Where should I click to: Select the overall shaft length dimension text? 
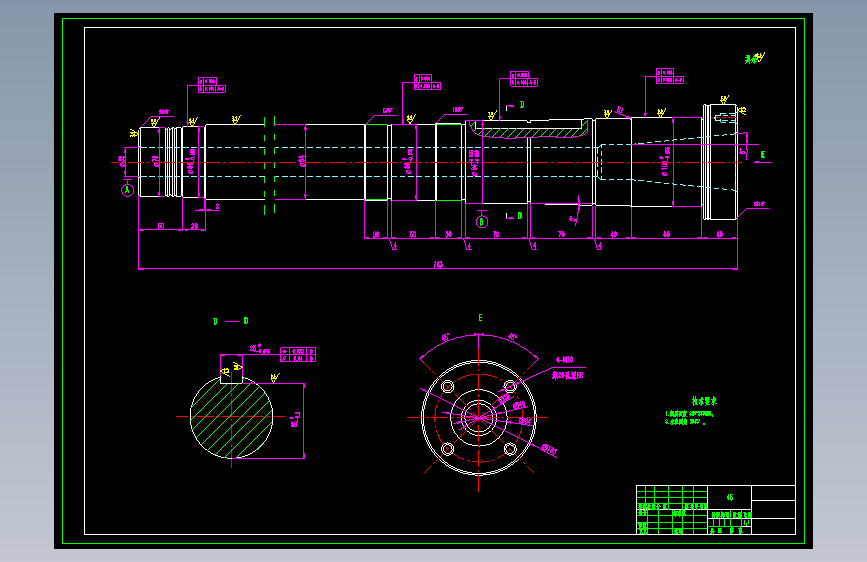[x=438, y=264]
